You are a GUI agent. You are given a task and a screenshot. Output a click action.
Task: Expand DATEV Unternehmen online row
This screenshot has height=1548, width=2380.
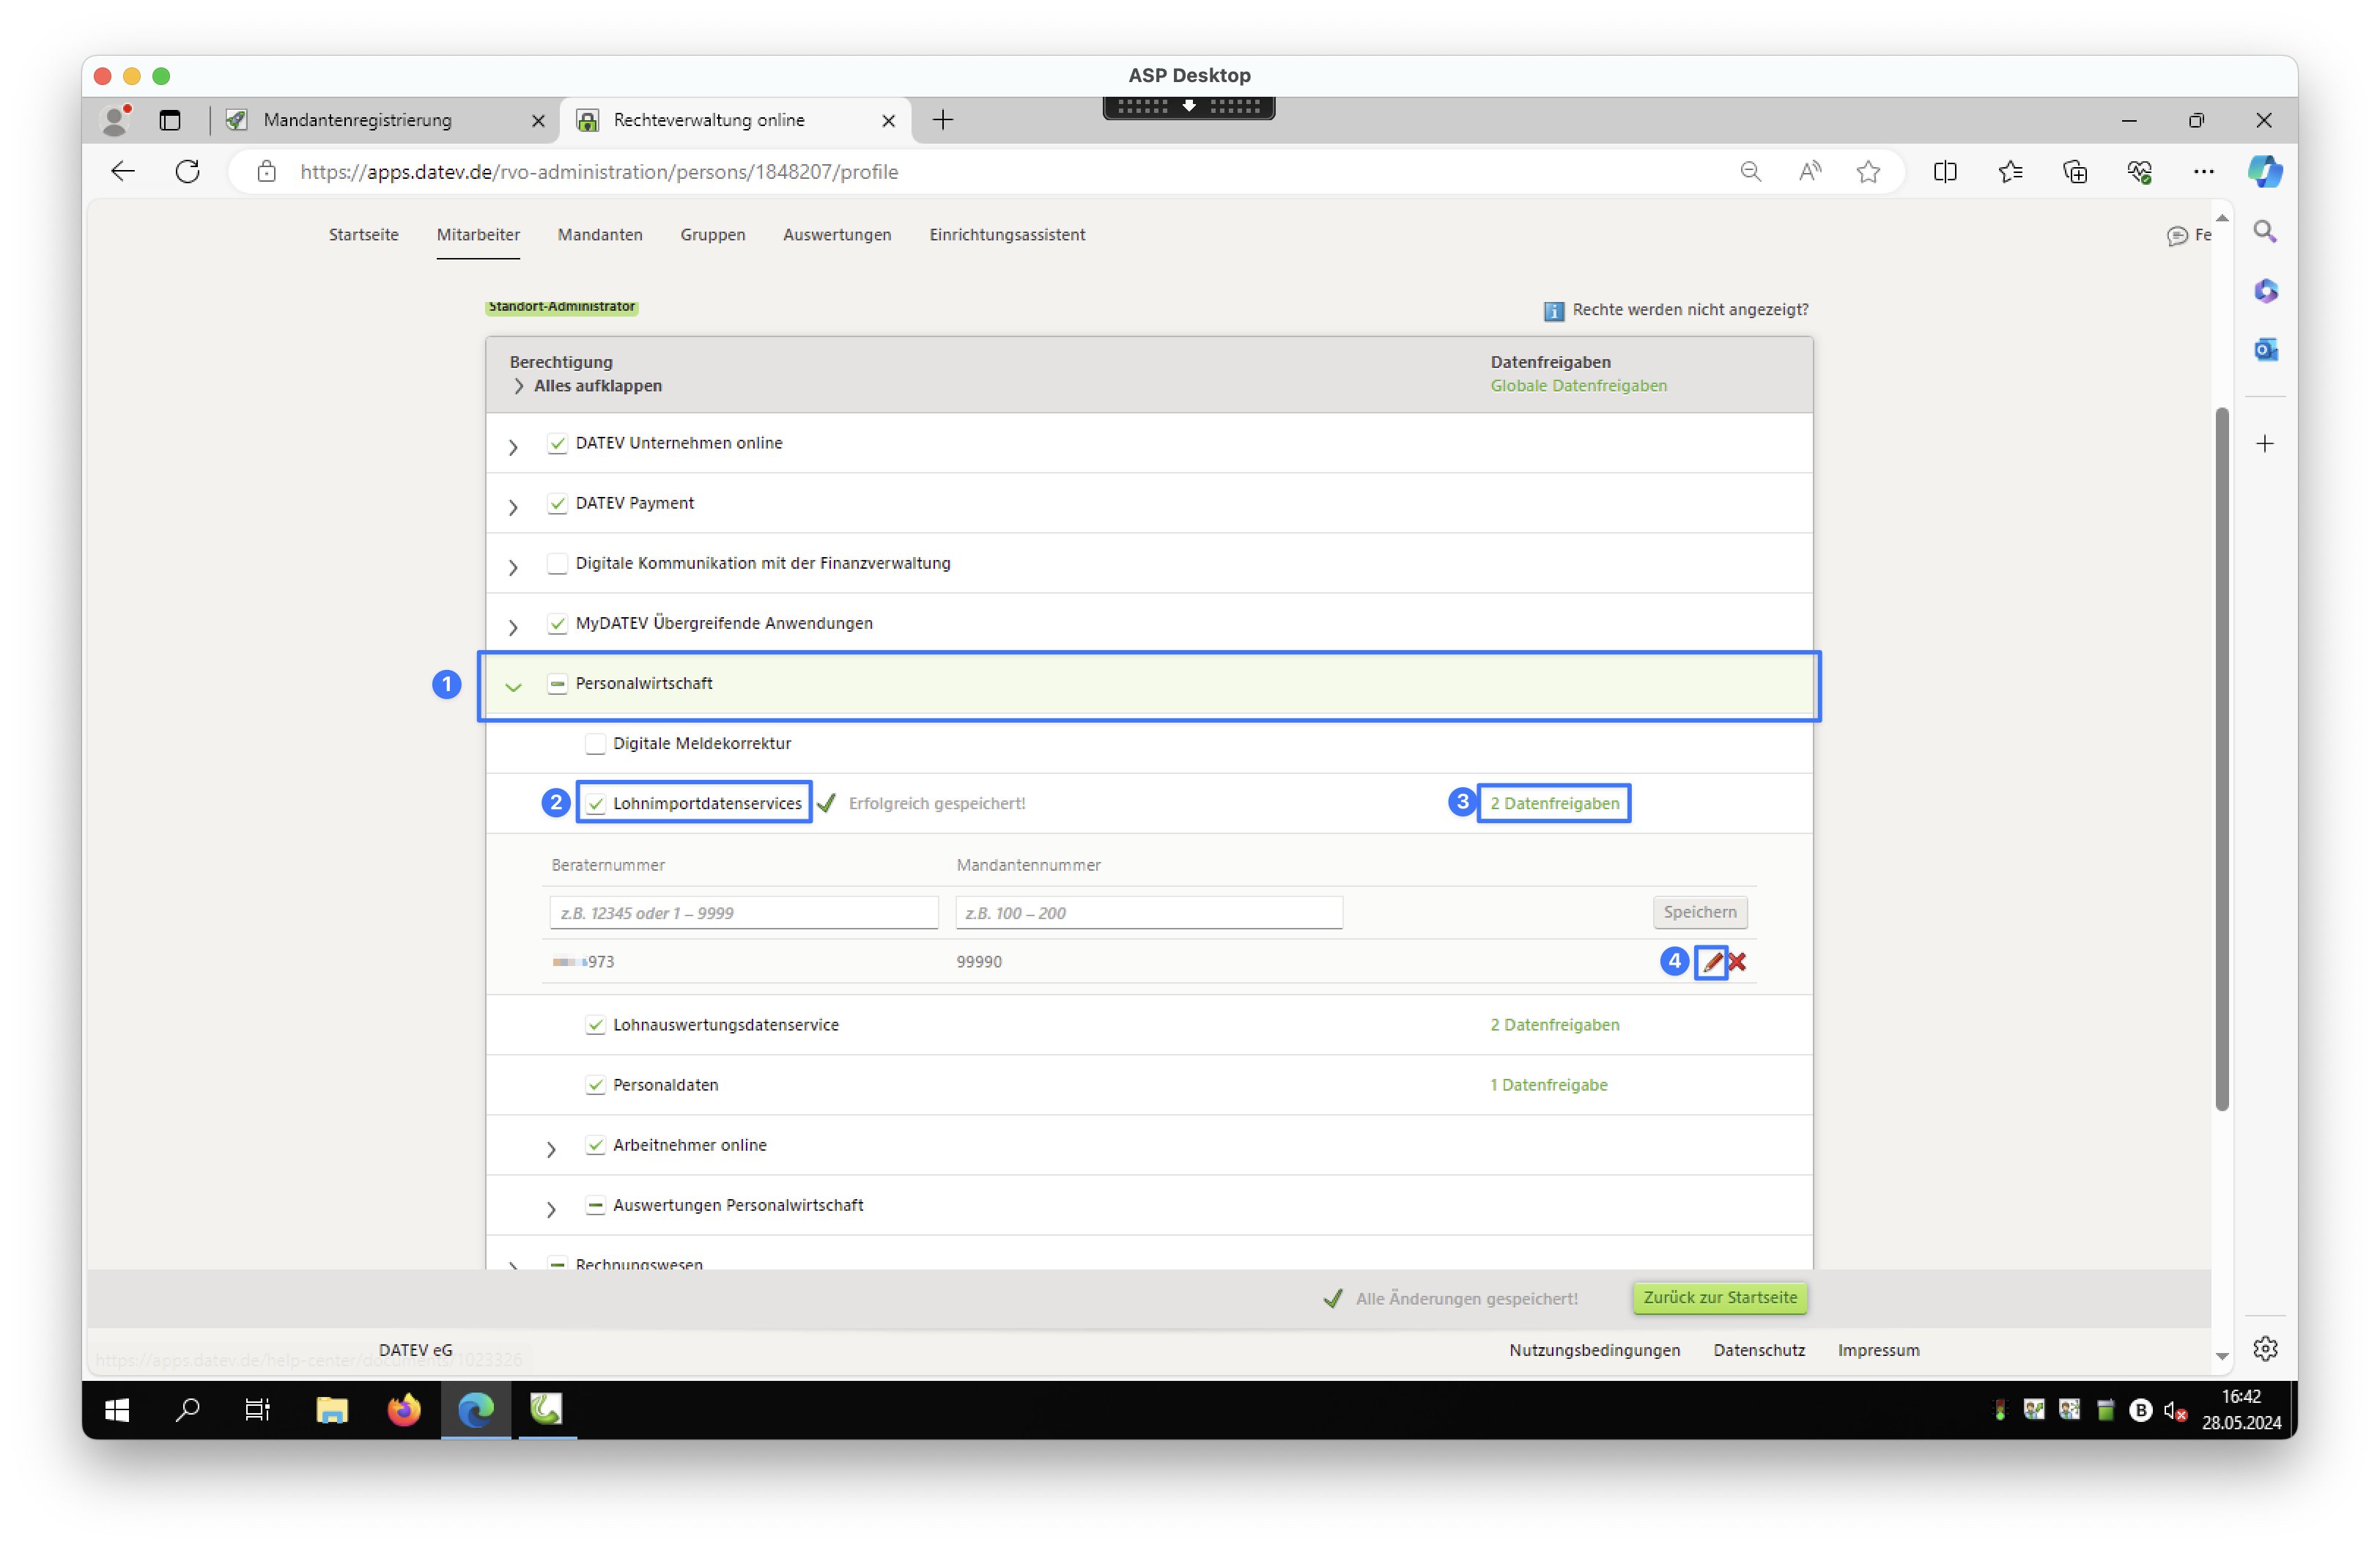(513, 447)
